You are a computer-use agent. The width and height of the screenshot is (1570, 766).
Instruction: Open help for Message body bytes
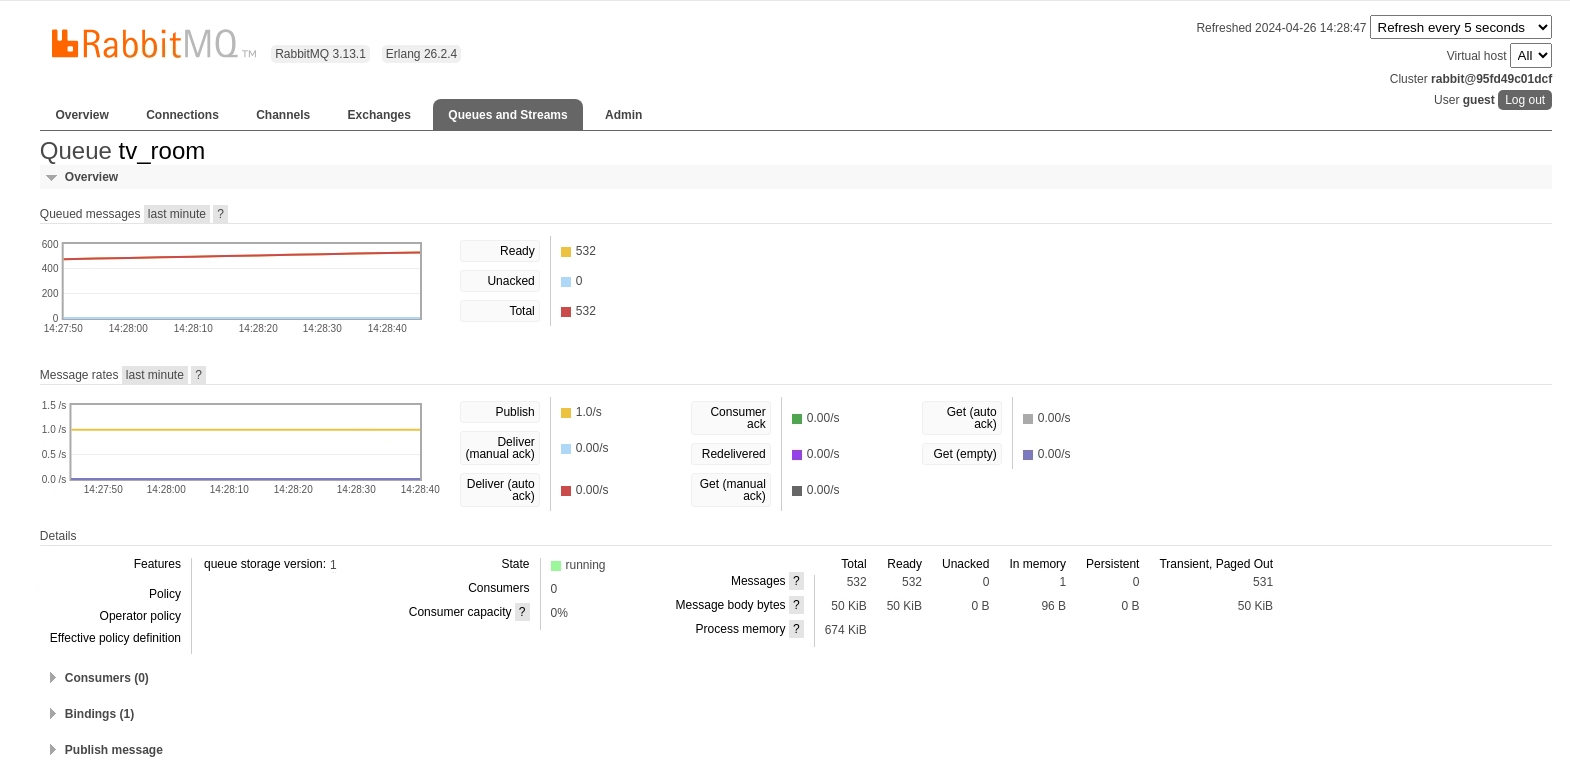click(x=796, y=605)
